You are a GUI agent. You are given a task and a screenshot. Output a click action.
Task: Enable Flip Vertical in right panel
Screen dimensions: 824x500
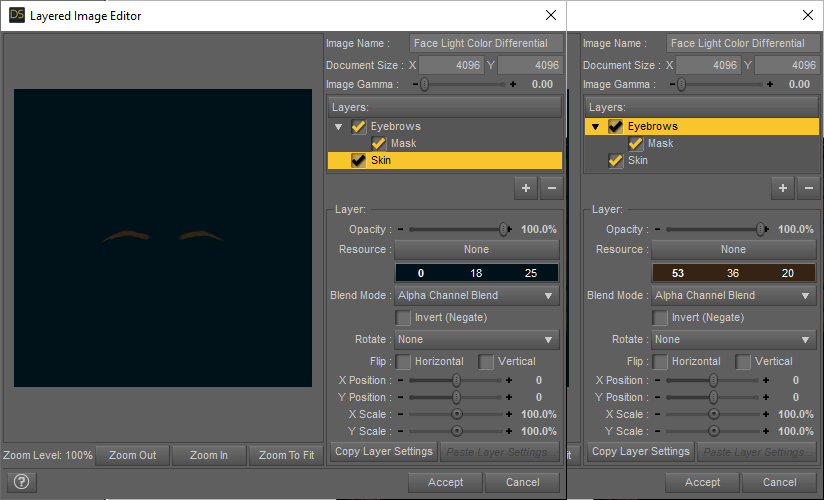pyautogui.click(x=743, y=362)
